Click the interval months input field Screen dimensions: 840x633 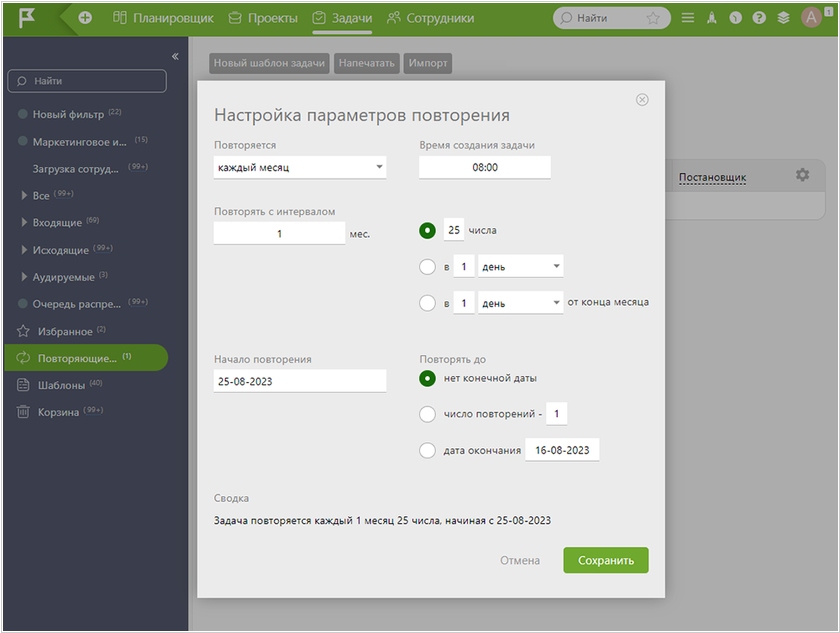pos(279,233)
